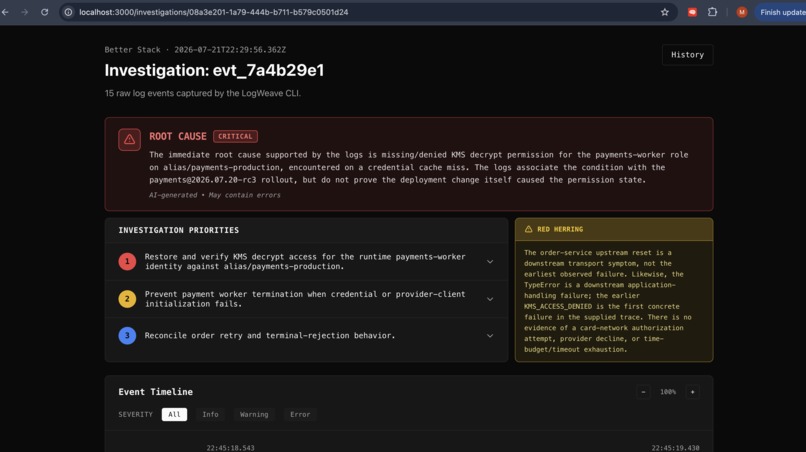Zoom in timeline with plus button
Image resolution: width=806 pixels, height=452 pixels.
692,392
